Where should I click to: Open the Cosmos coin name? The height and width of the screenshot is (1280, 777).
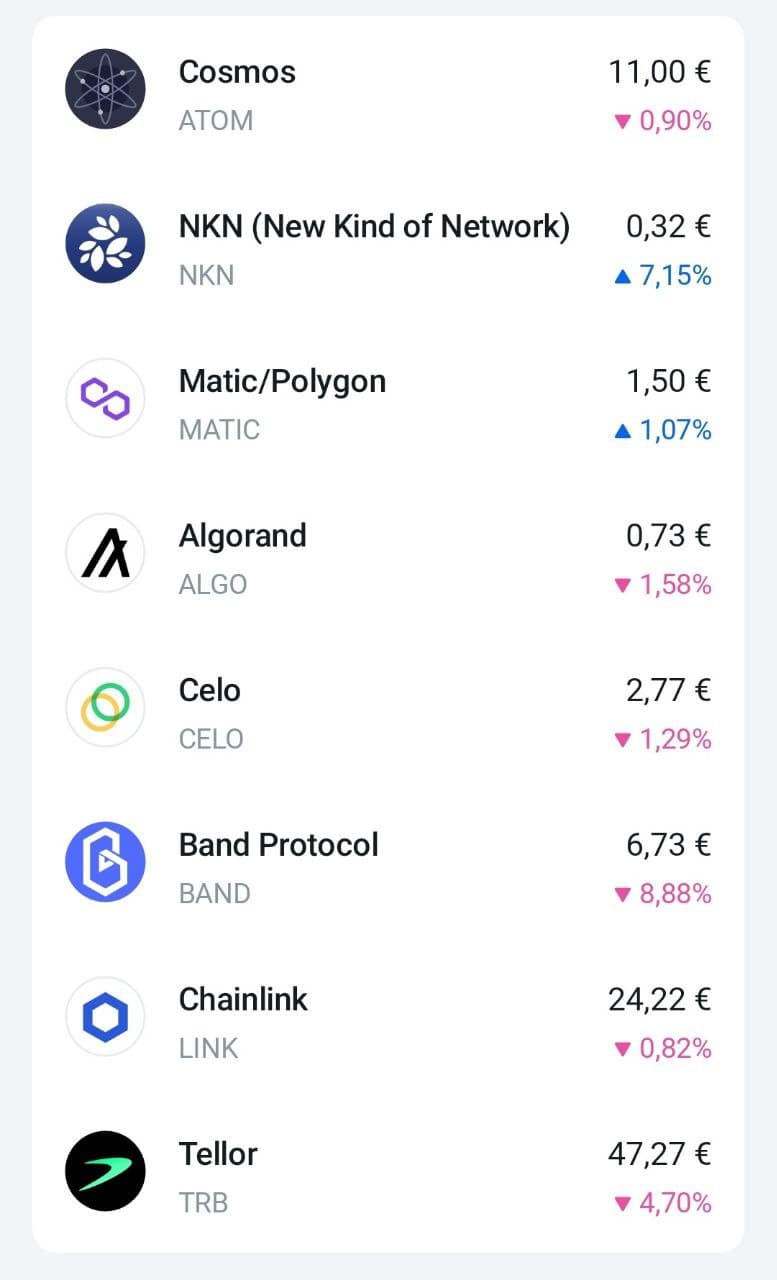pos(237,72)
